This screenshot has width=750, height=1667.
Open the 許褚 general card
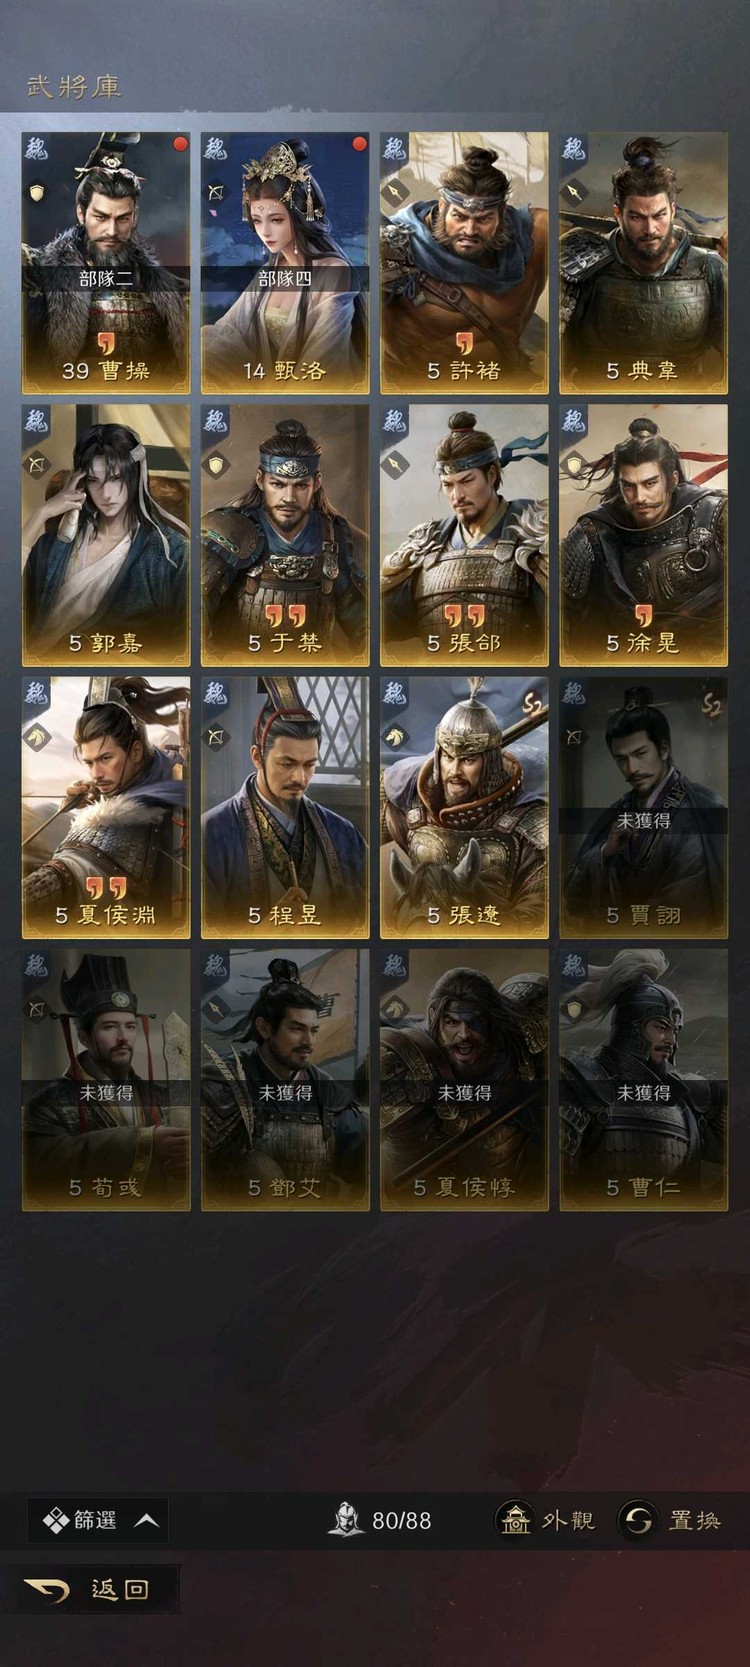click(x=464, y=263)
